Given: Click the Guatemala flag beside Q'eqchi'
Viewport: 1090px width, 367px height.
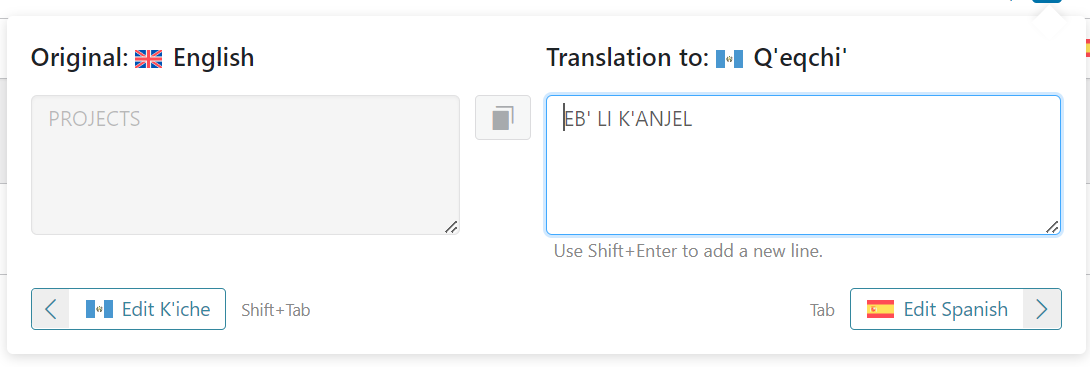Looking at the screenshot, I should point(729,59).
